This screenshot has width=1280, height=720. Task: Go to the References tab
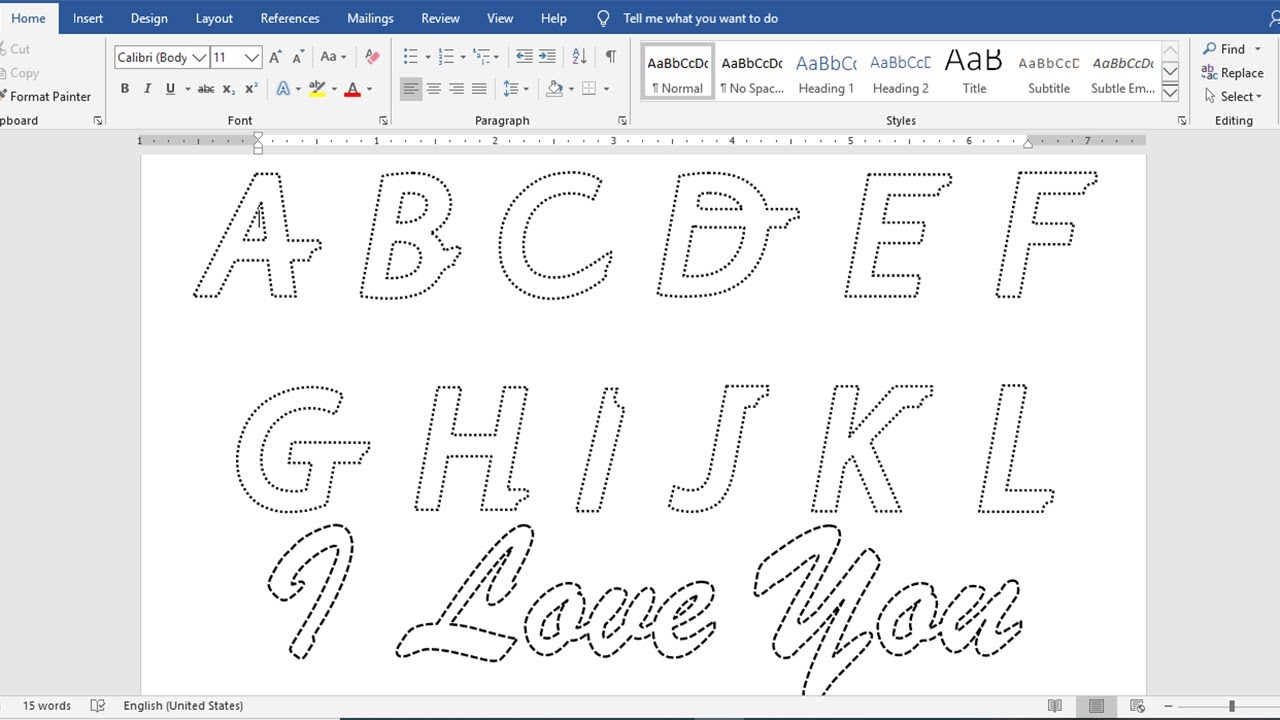290,18
